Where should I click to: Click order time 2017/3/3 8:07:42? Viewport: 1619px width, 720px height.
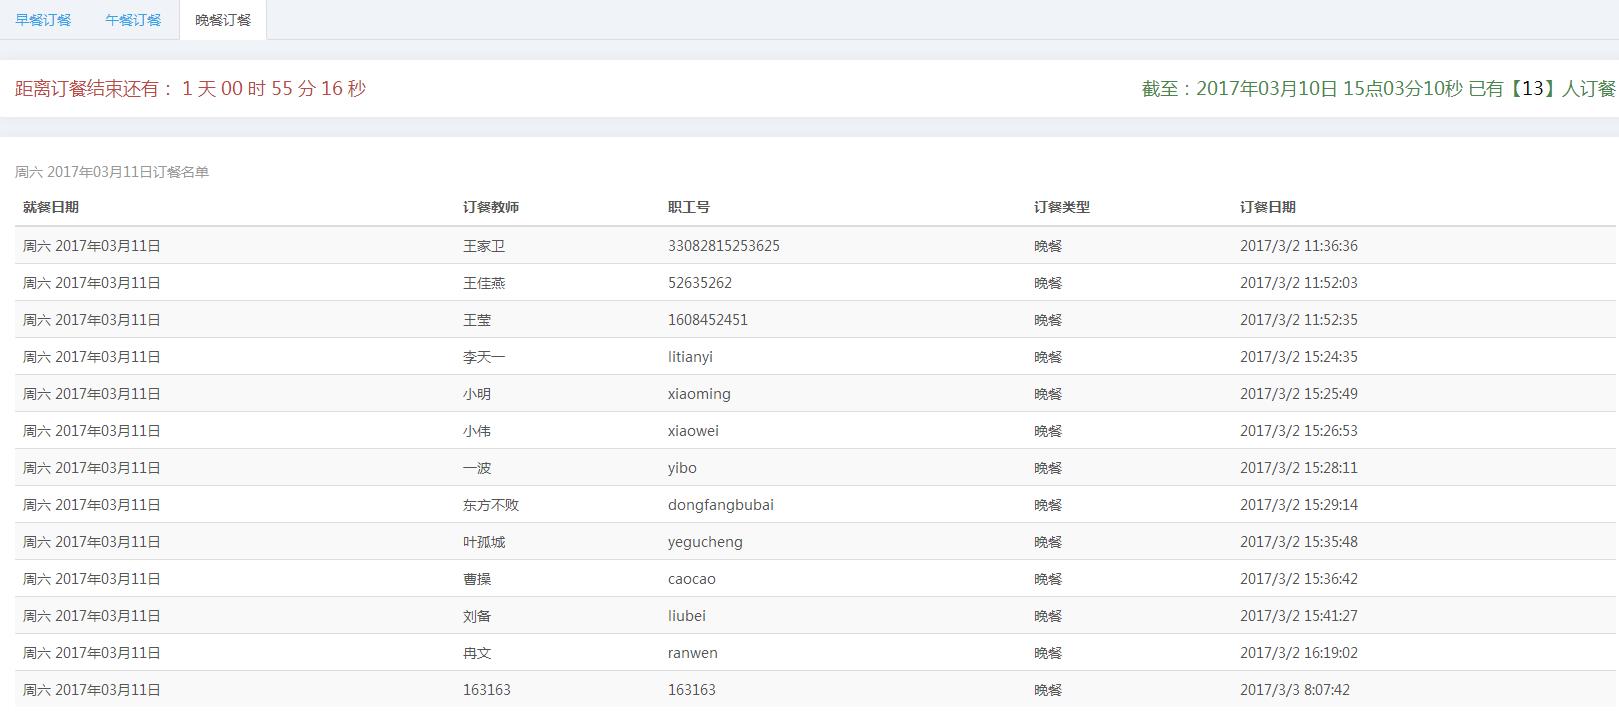coord(1295,690)
